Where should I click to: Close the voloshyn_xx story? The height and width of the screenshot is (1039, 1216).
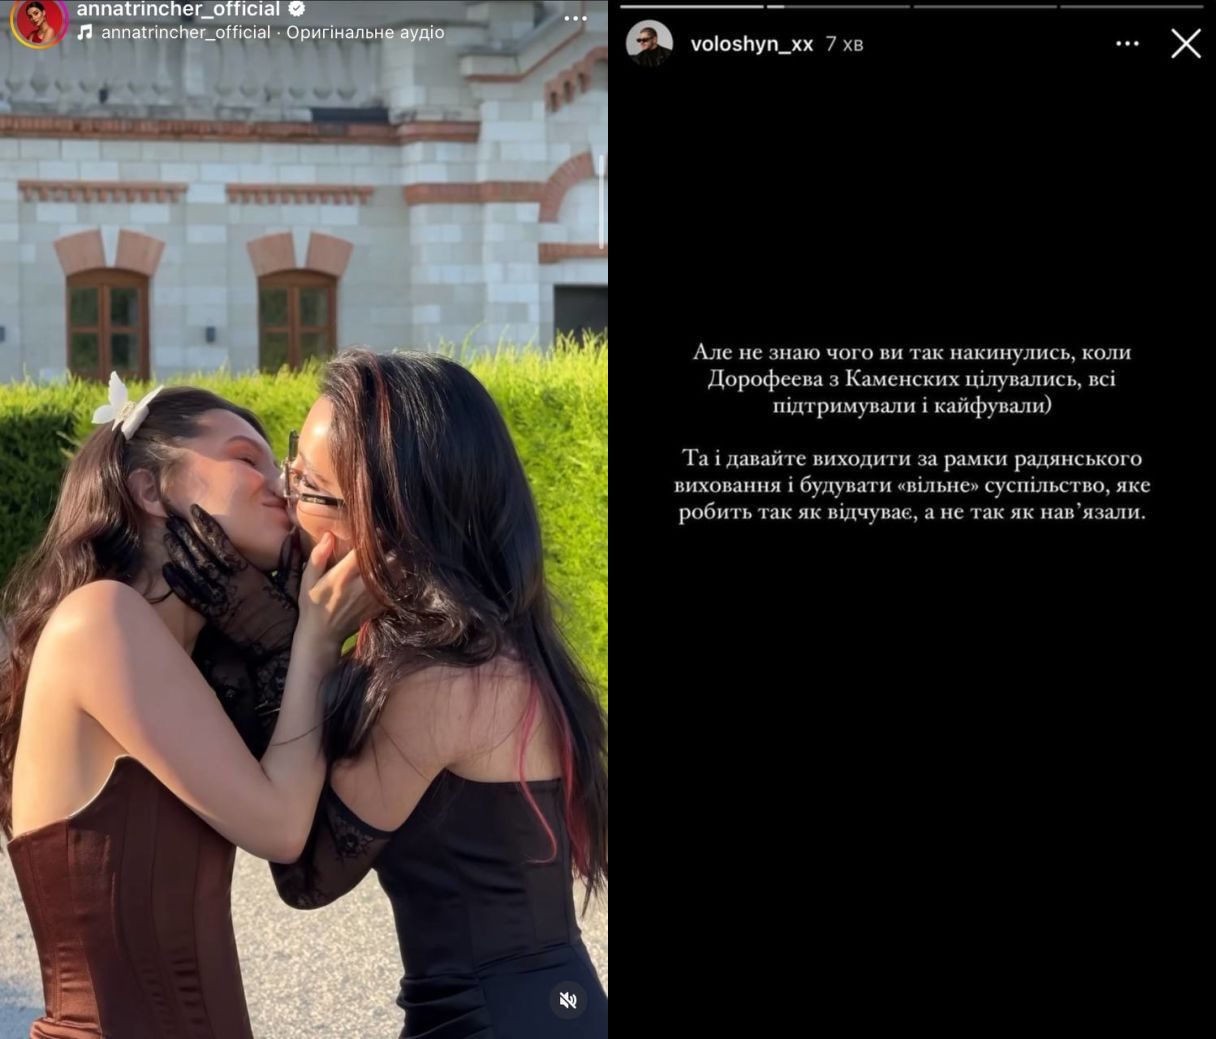1186,43
